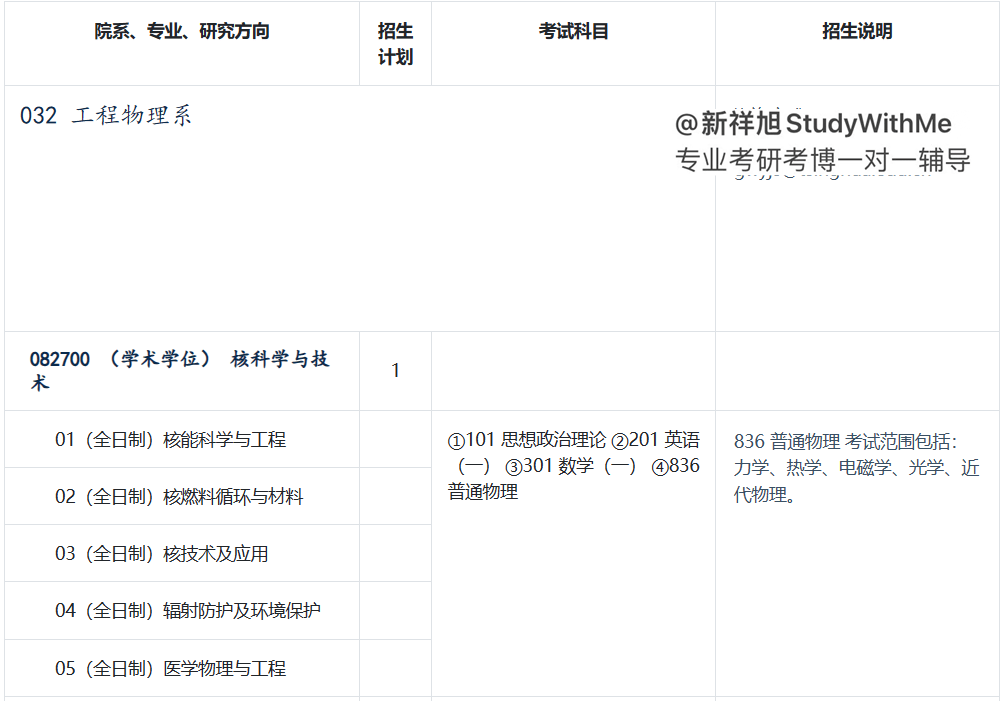Click the '招生计划' column header

(395, 44)
